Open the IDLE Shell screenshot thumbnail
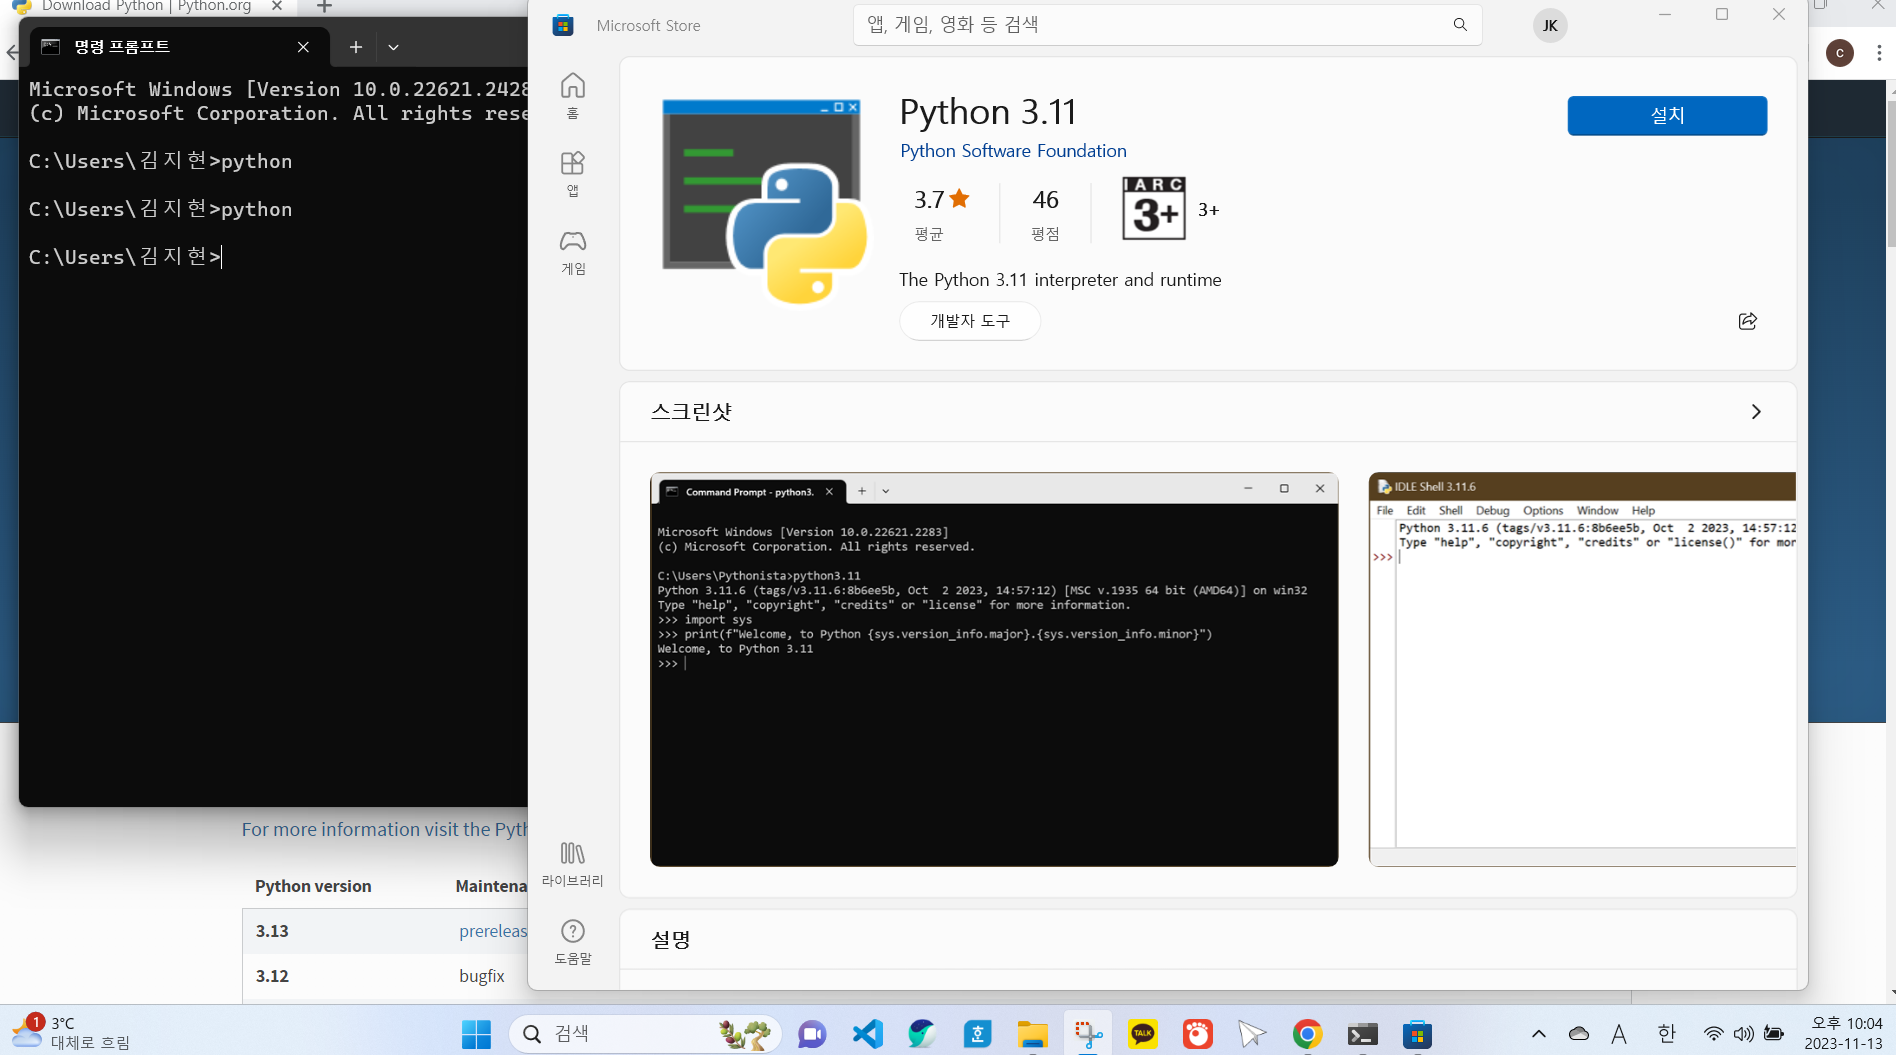The width and height of the screenshot is (1896, 1055). tap(1582, 669)
